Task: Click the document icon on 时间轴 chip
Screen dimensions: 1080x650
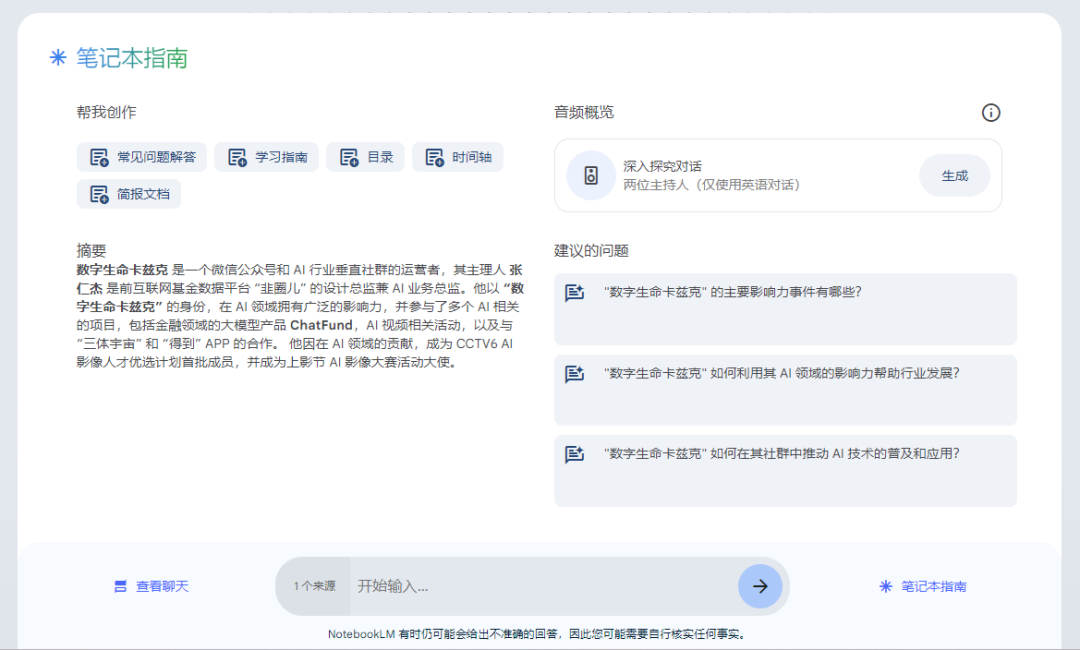Action: [435, 158]
